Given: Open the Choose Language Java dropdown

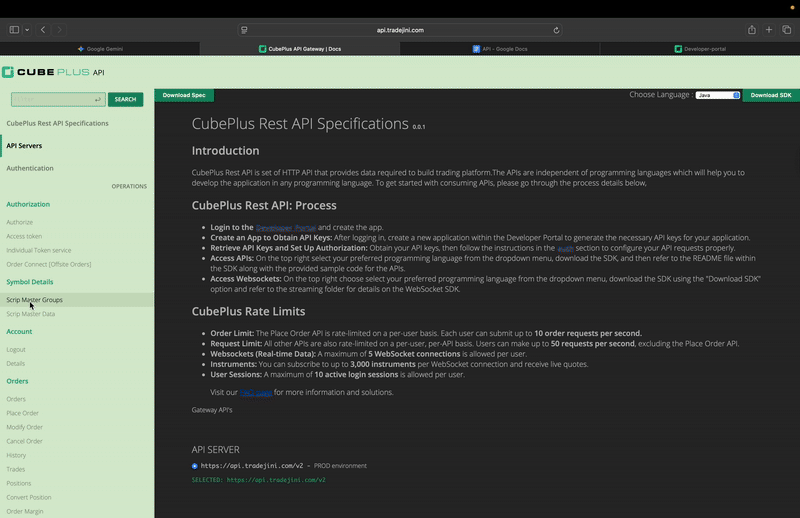Looking at the screenshot, I should click(717, 95).
